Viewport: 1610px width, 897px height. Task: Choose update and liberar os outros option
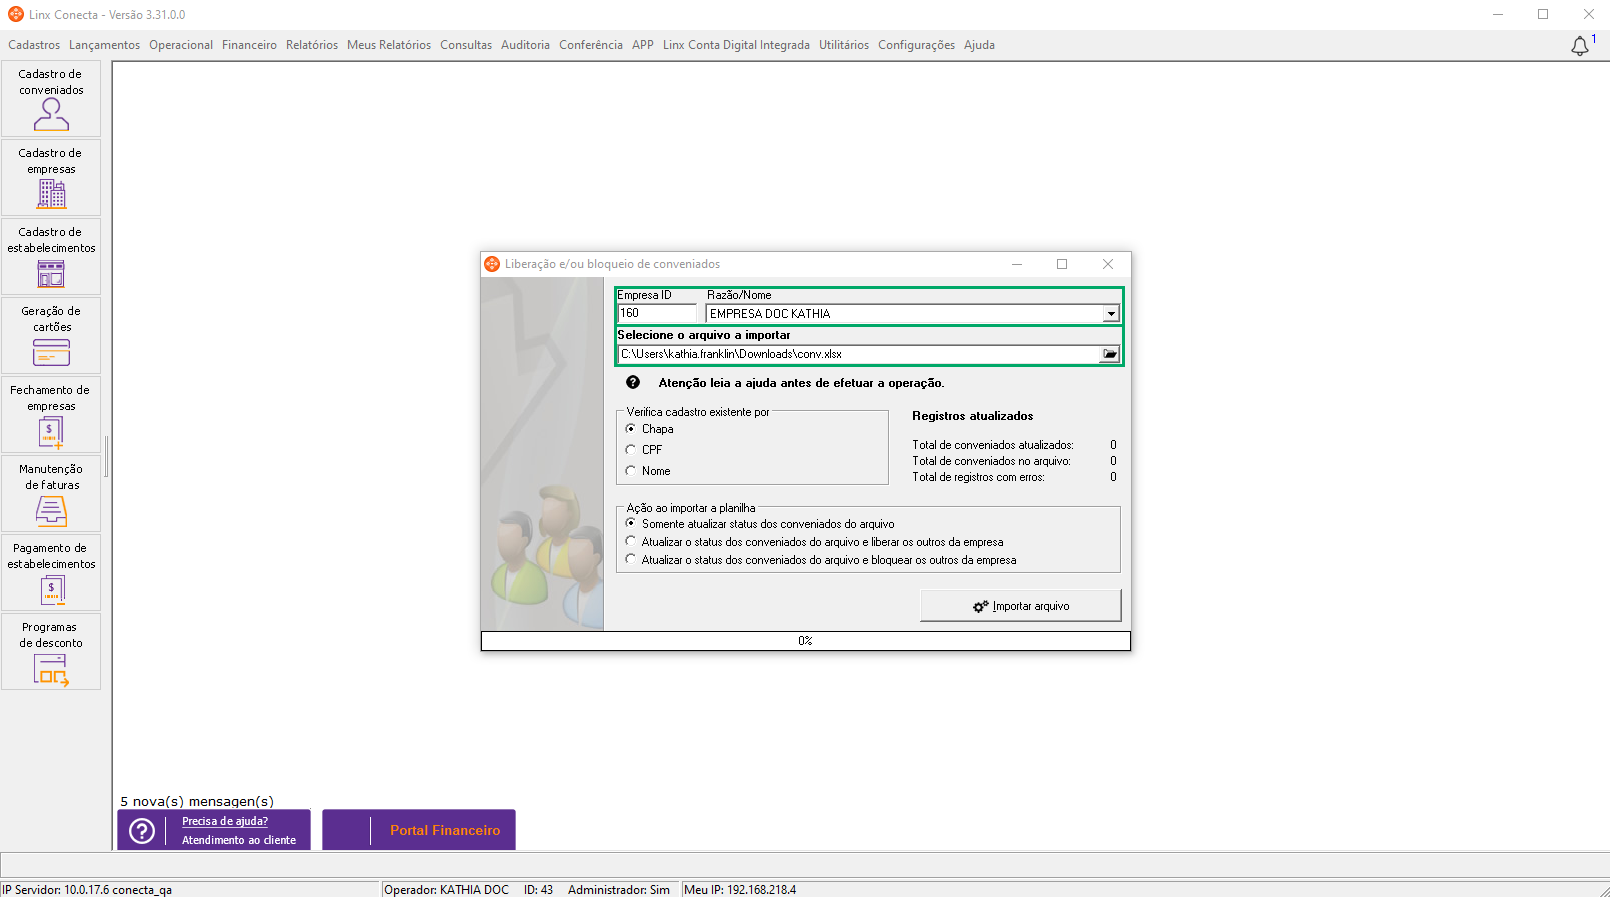631,541
